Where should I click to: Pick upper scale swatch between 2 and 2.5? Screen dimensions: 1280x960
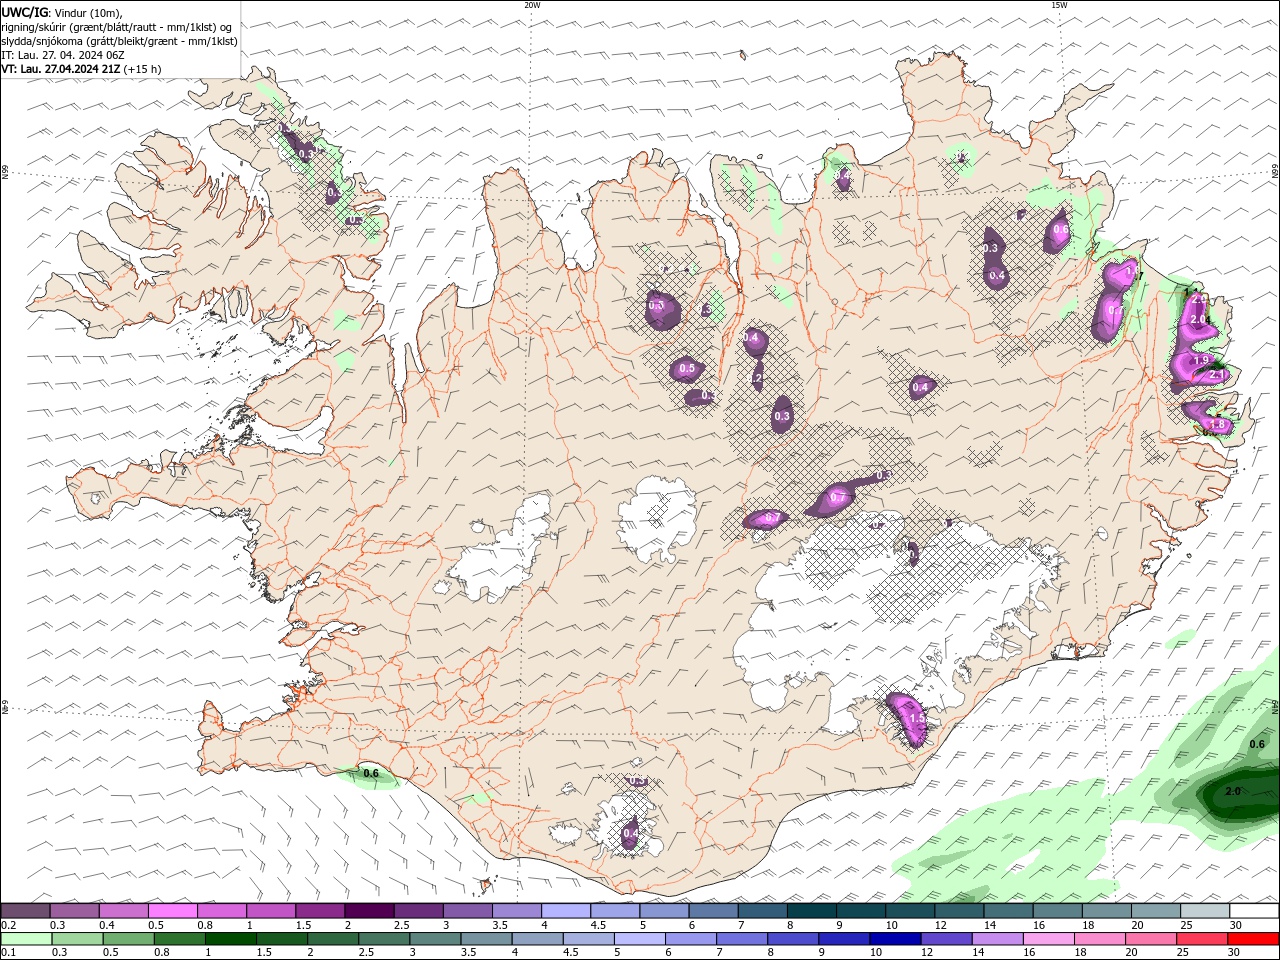369,911
